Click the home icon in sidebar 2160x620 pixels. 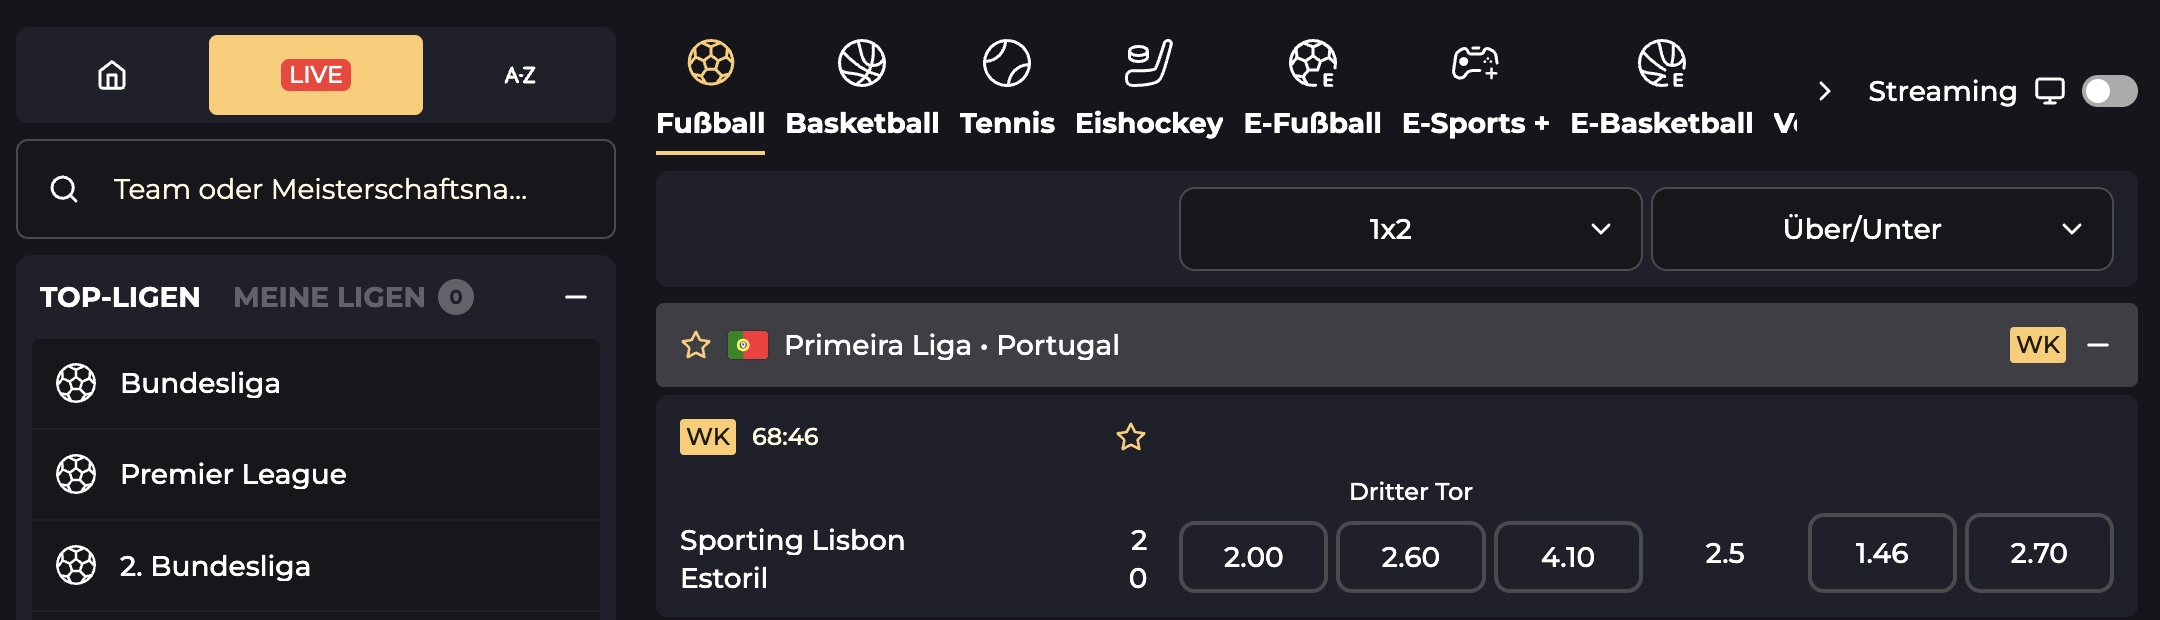pyautogui.click(x=112, y=74)
